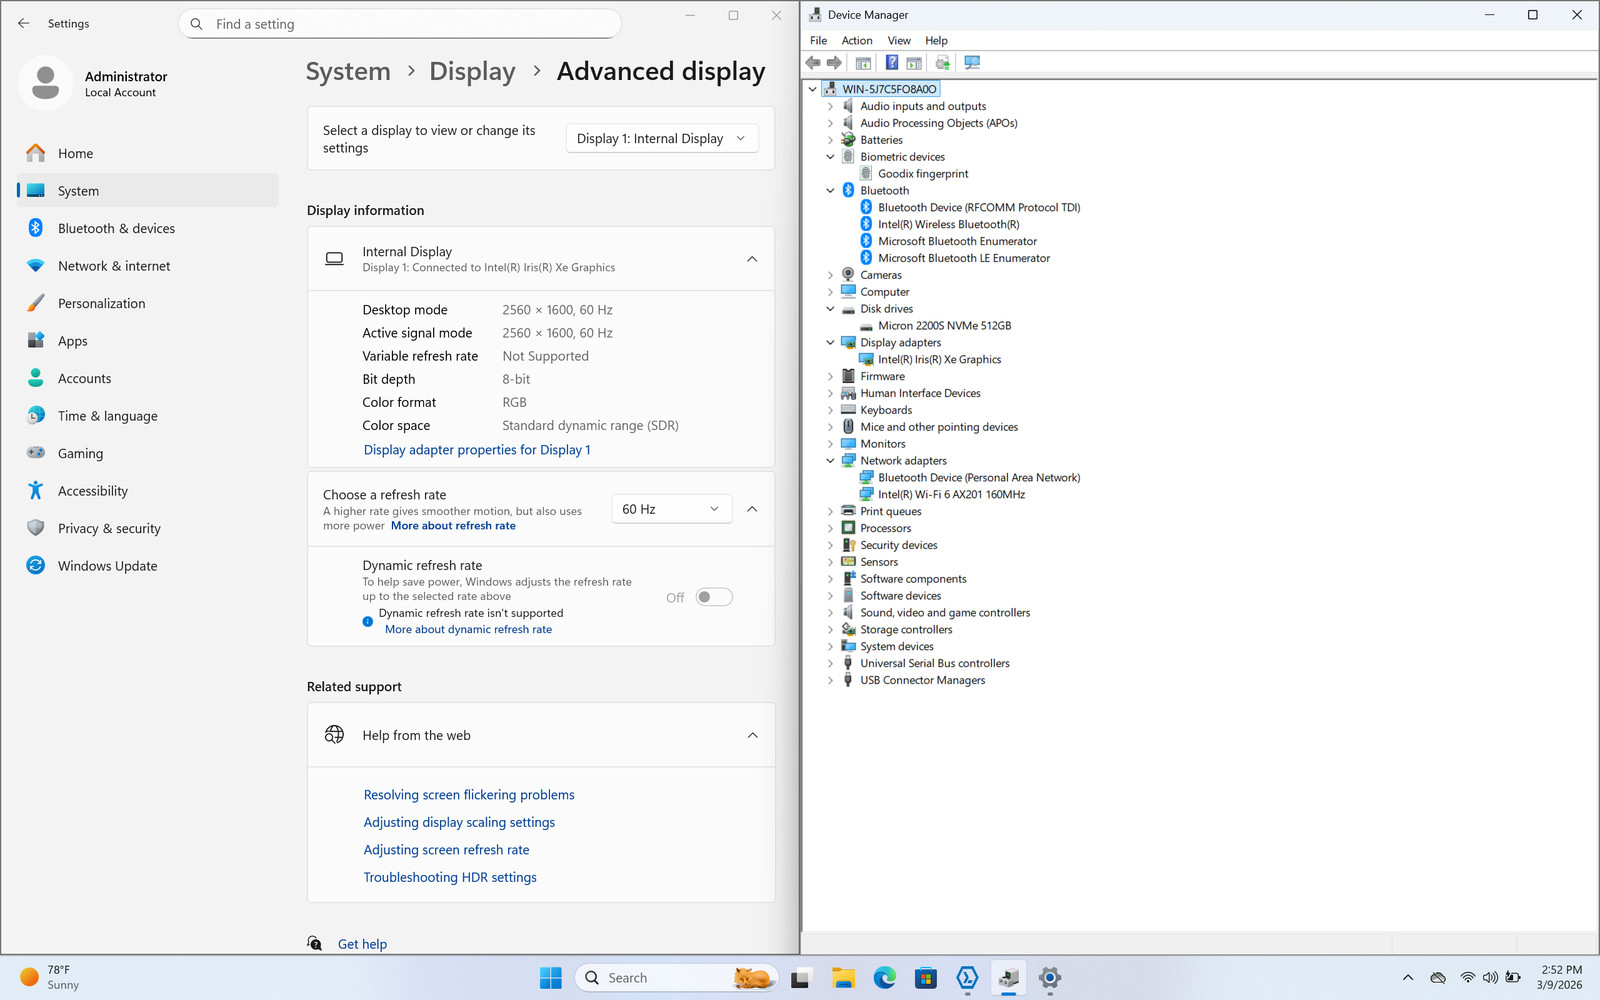Click the Task View taskbar icon

coord(800,978)
